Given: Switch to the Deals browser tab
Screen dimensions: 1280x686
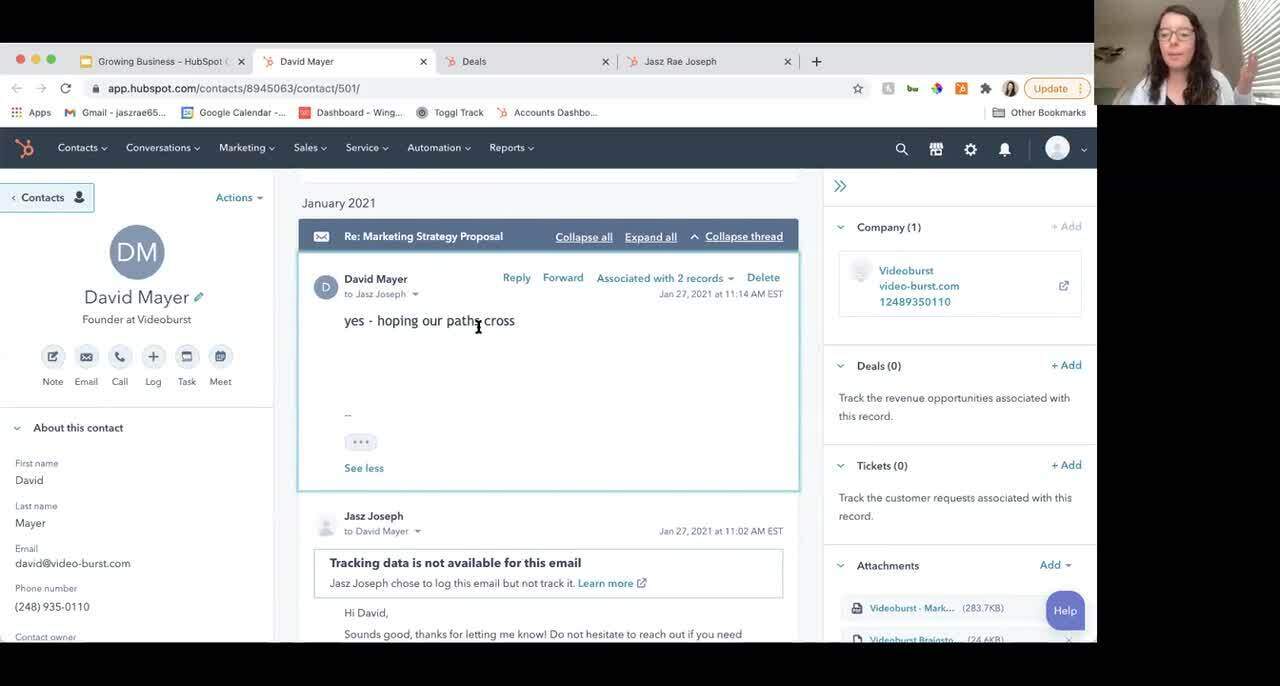Looking at the screenshot, I should point(527,61).
